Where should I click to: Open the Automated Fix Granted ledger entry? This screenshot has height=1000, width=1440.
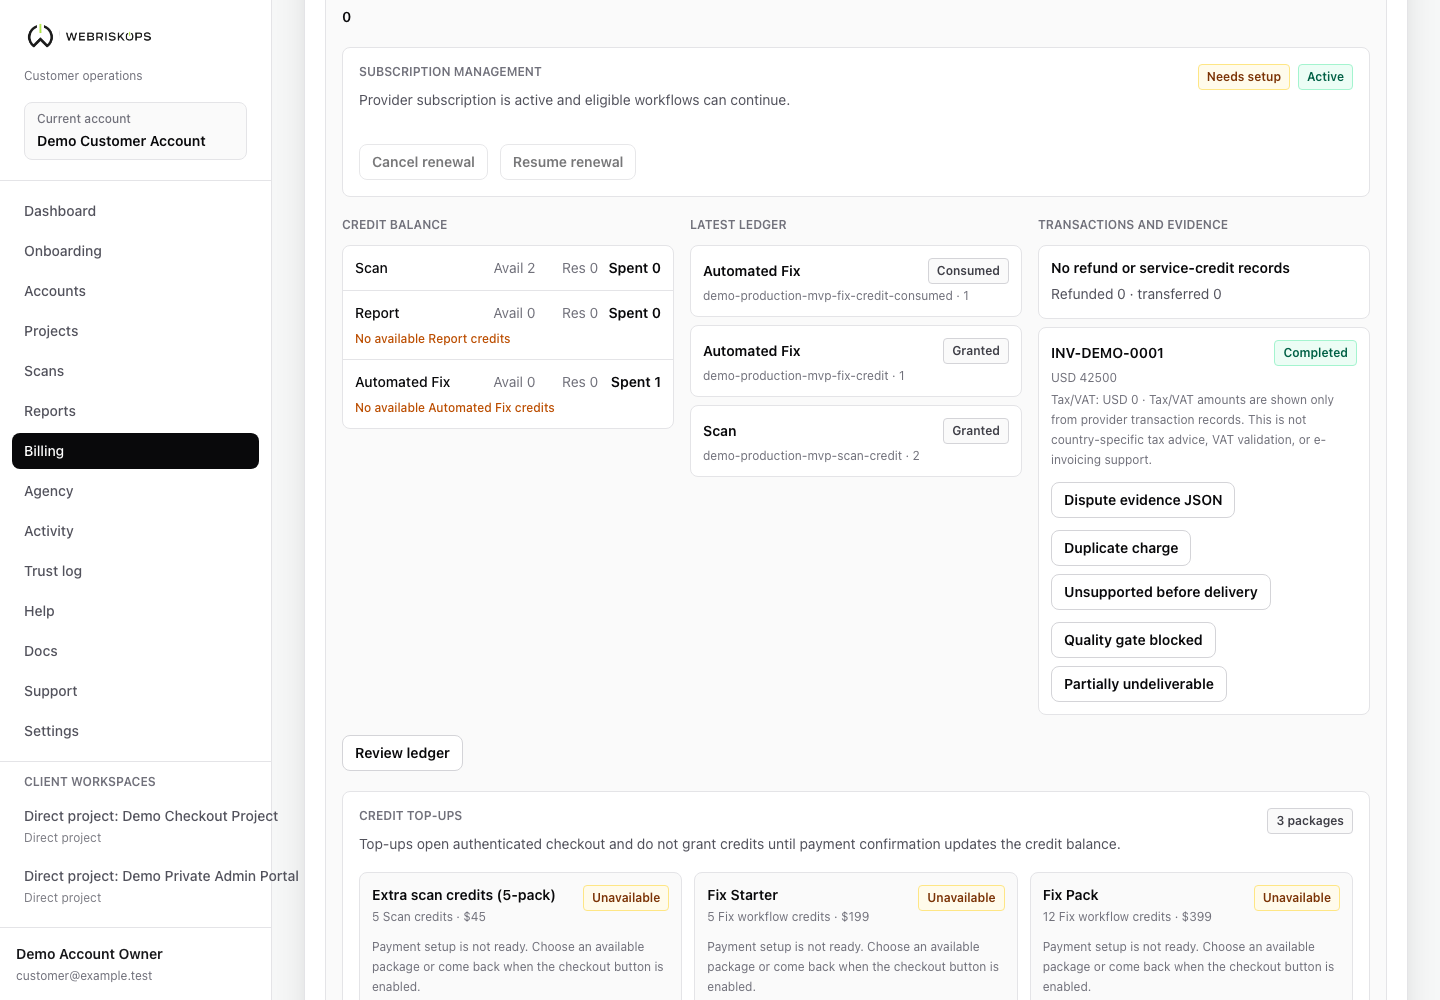pyautogui.click(x=856, y=361)
